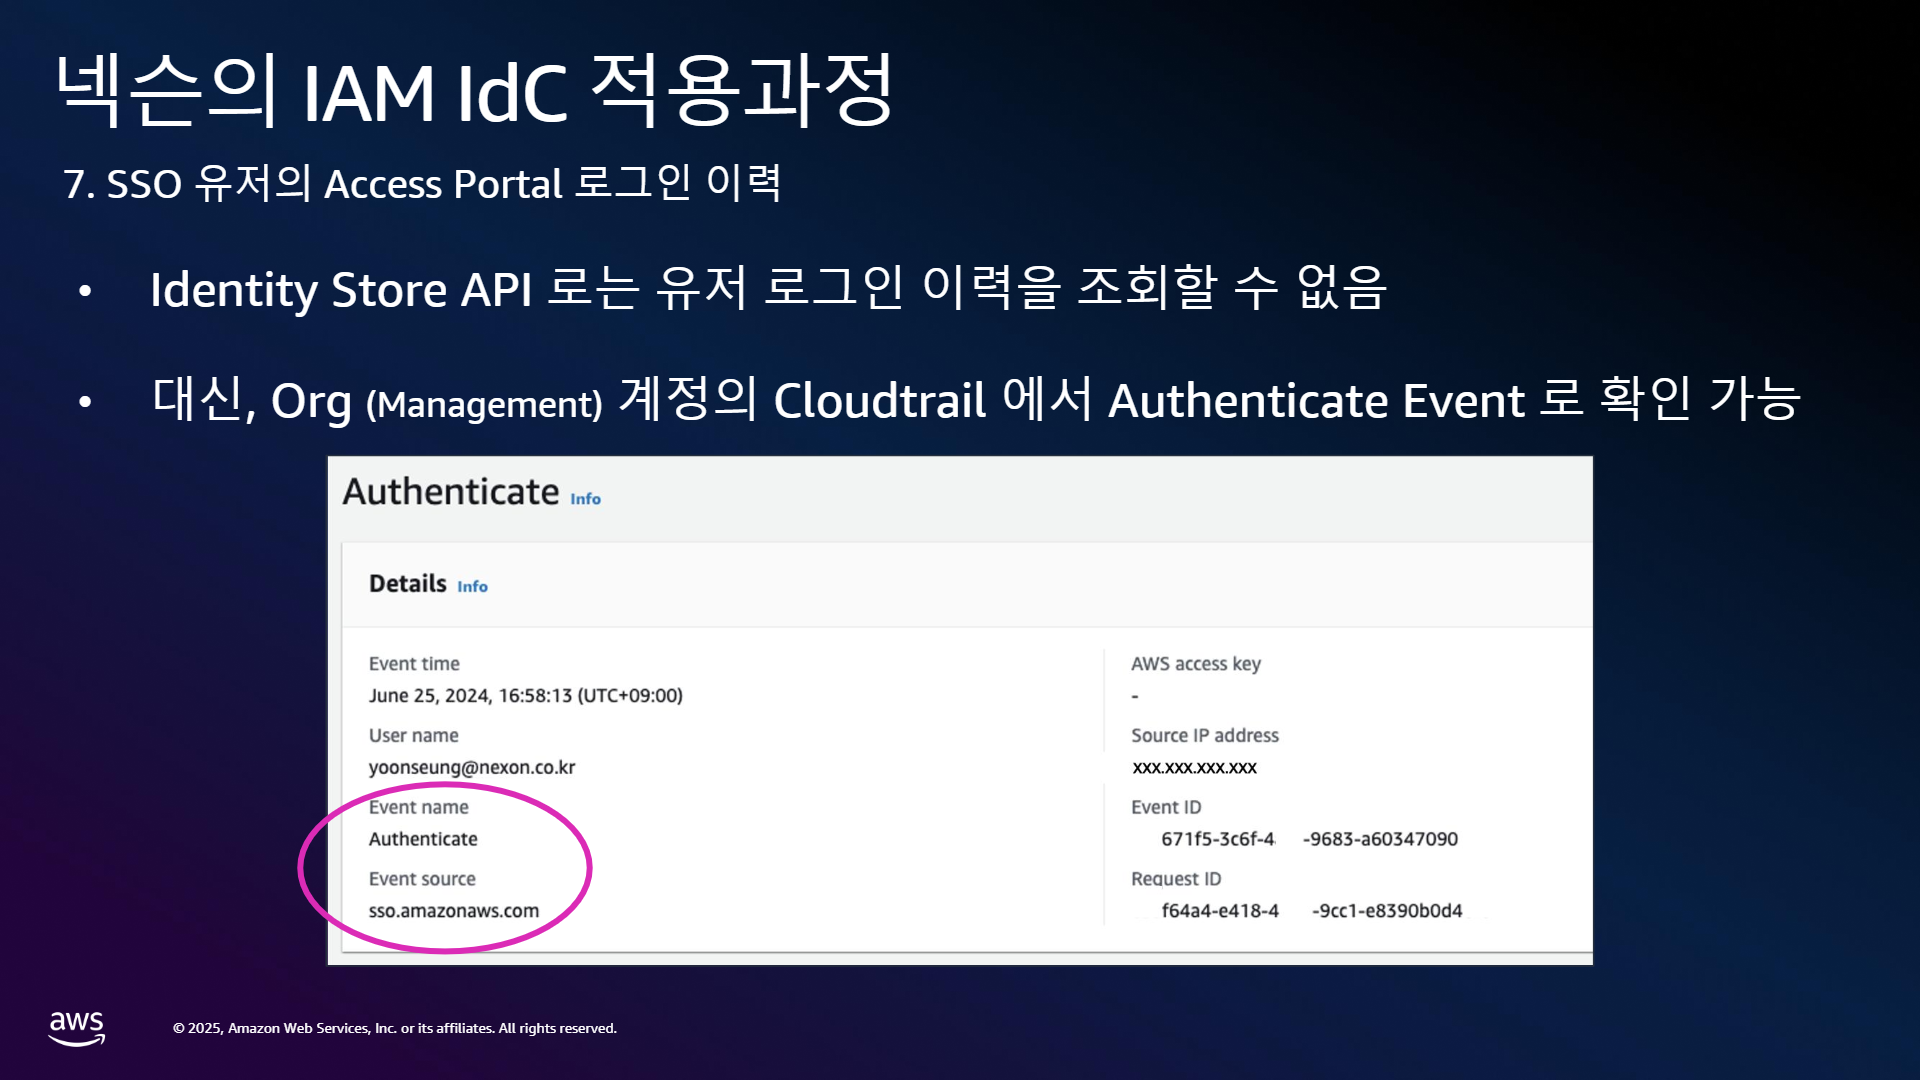Click the Authenticate panel title

point(451,492)
